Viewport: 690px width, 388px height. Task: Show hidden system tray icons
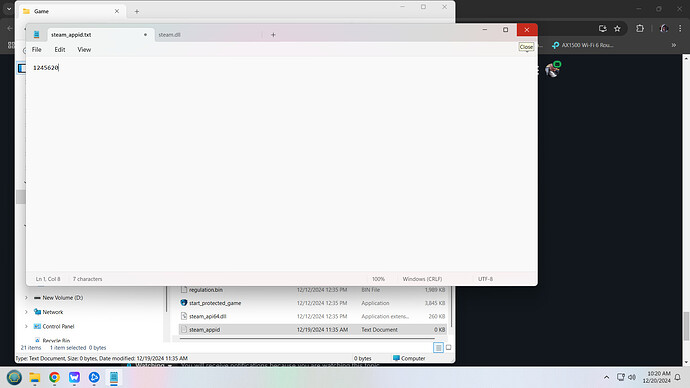coord(606,377)
